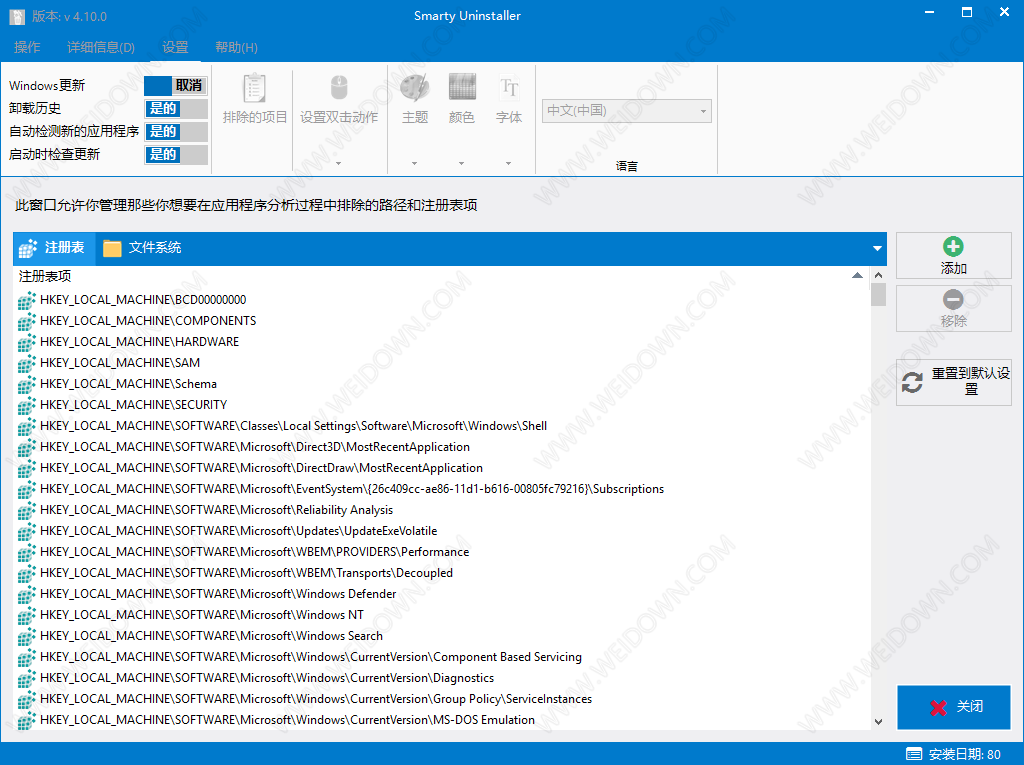The width and height of the screenshot is (1024, 765).
Task: Open the 操作 menu
Action: point(27,48)
